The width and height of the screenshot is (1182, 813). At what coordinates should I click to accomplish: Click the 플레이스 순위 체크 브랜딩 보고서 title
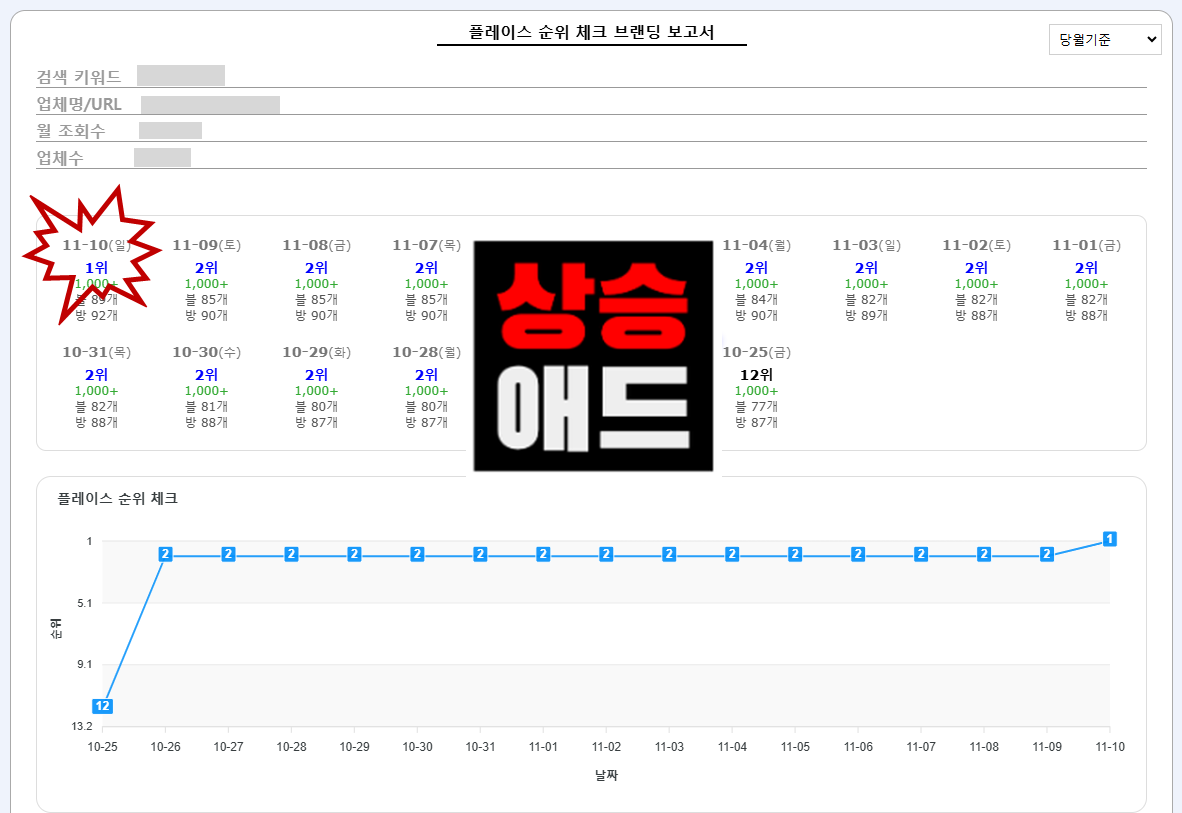tap(592, 32)
